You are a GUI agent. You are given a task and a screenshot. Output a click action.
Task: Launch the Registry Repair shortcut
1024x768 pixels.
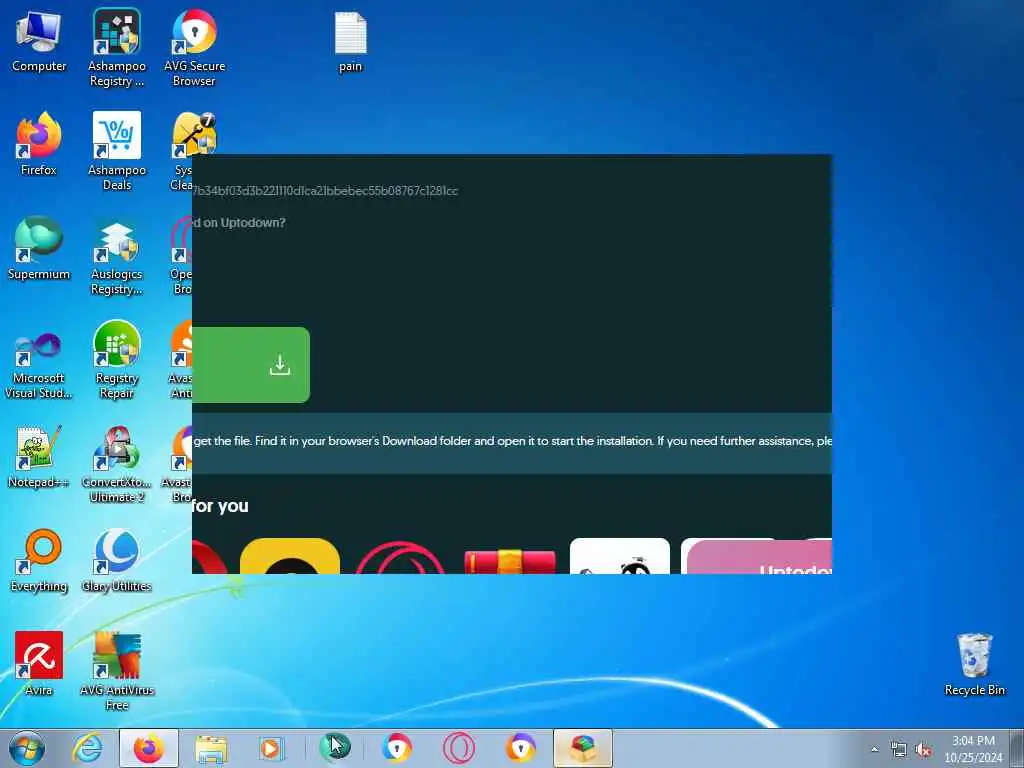[116, 359]
